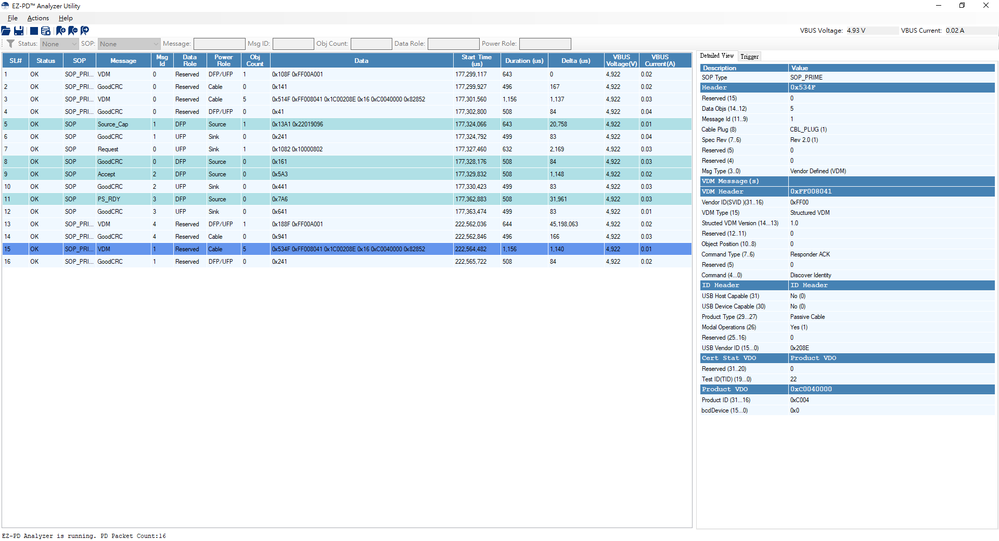Select the last GoodCRC row 16

click(347, 261)
